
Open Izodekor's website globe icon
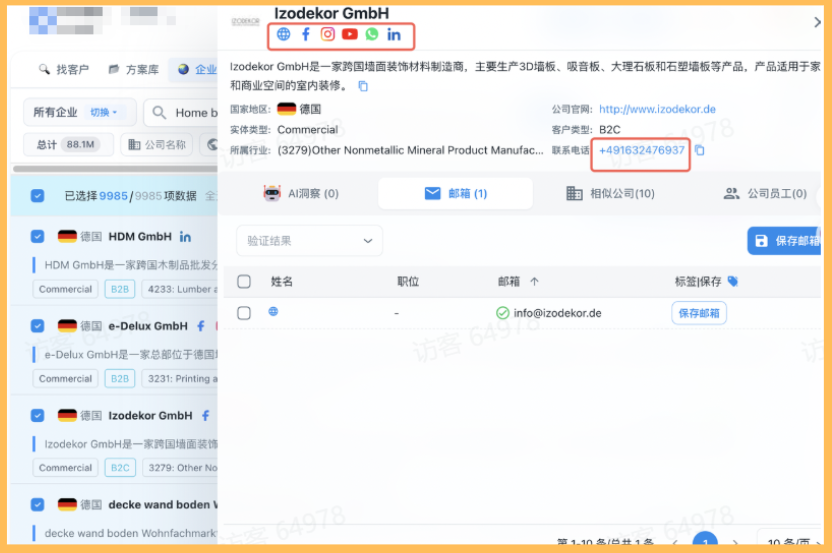click(284, 34)
